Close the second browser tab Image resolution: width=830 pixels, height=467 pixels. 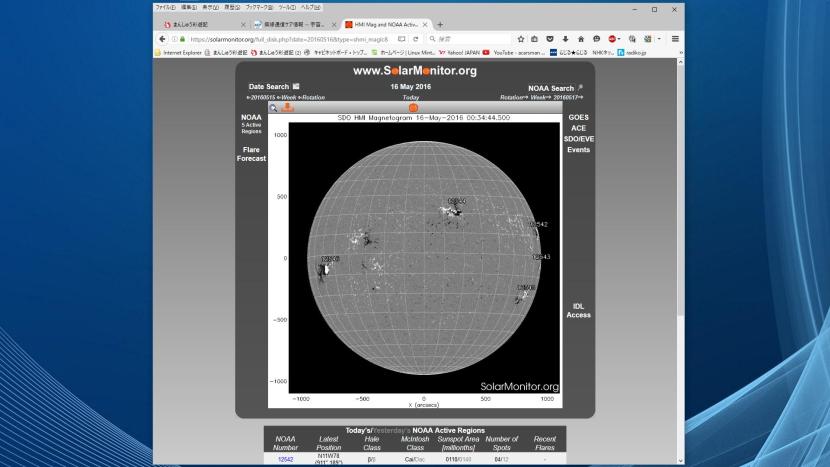point(334,24)
